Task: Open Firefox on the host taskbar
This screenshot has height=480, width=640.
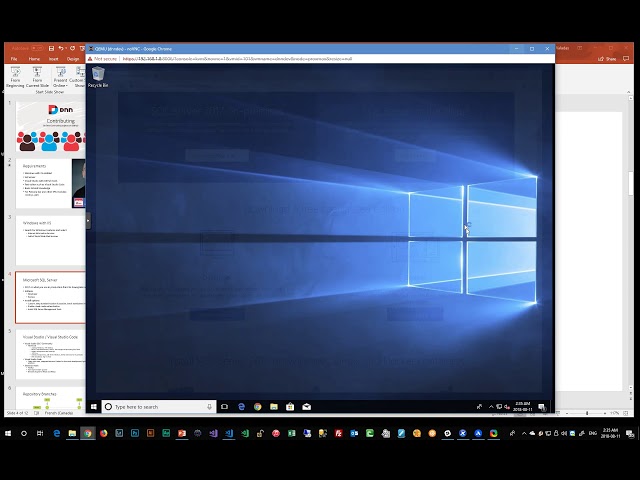Action: (104, 433)
